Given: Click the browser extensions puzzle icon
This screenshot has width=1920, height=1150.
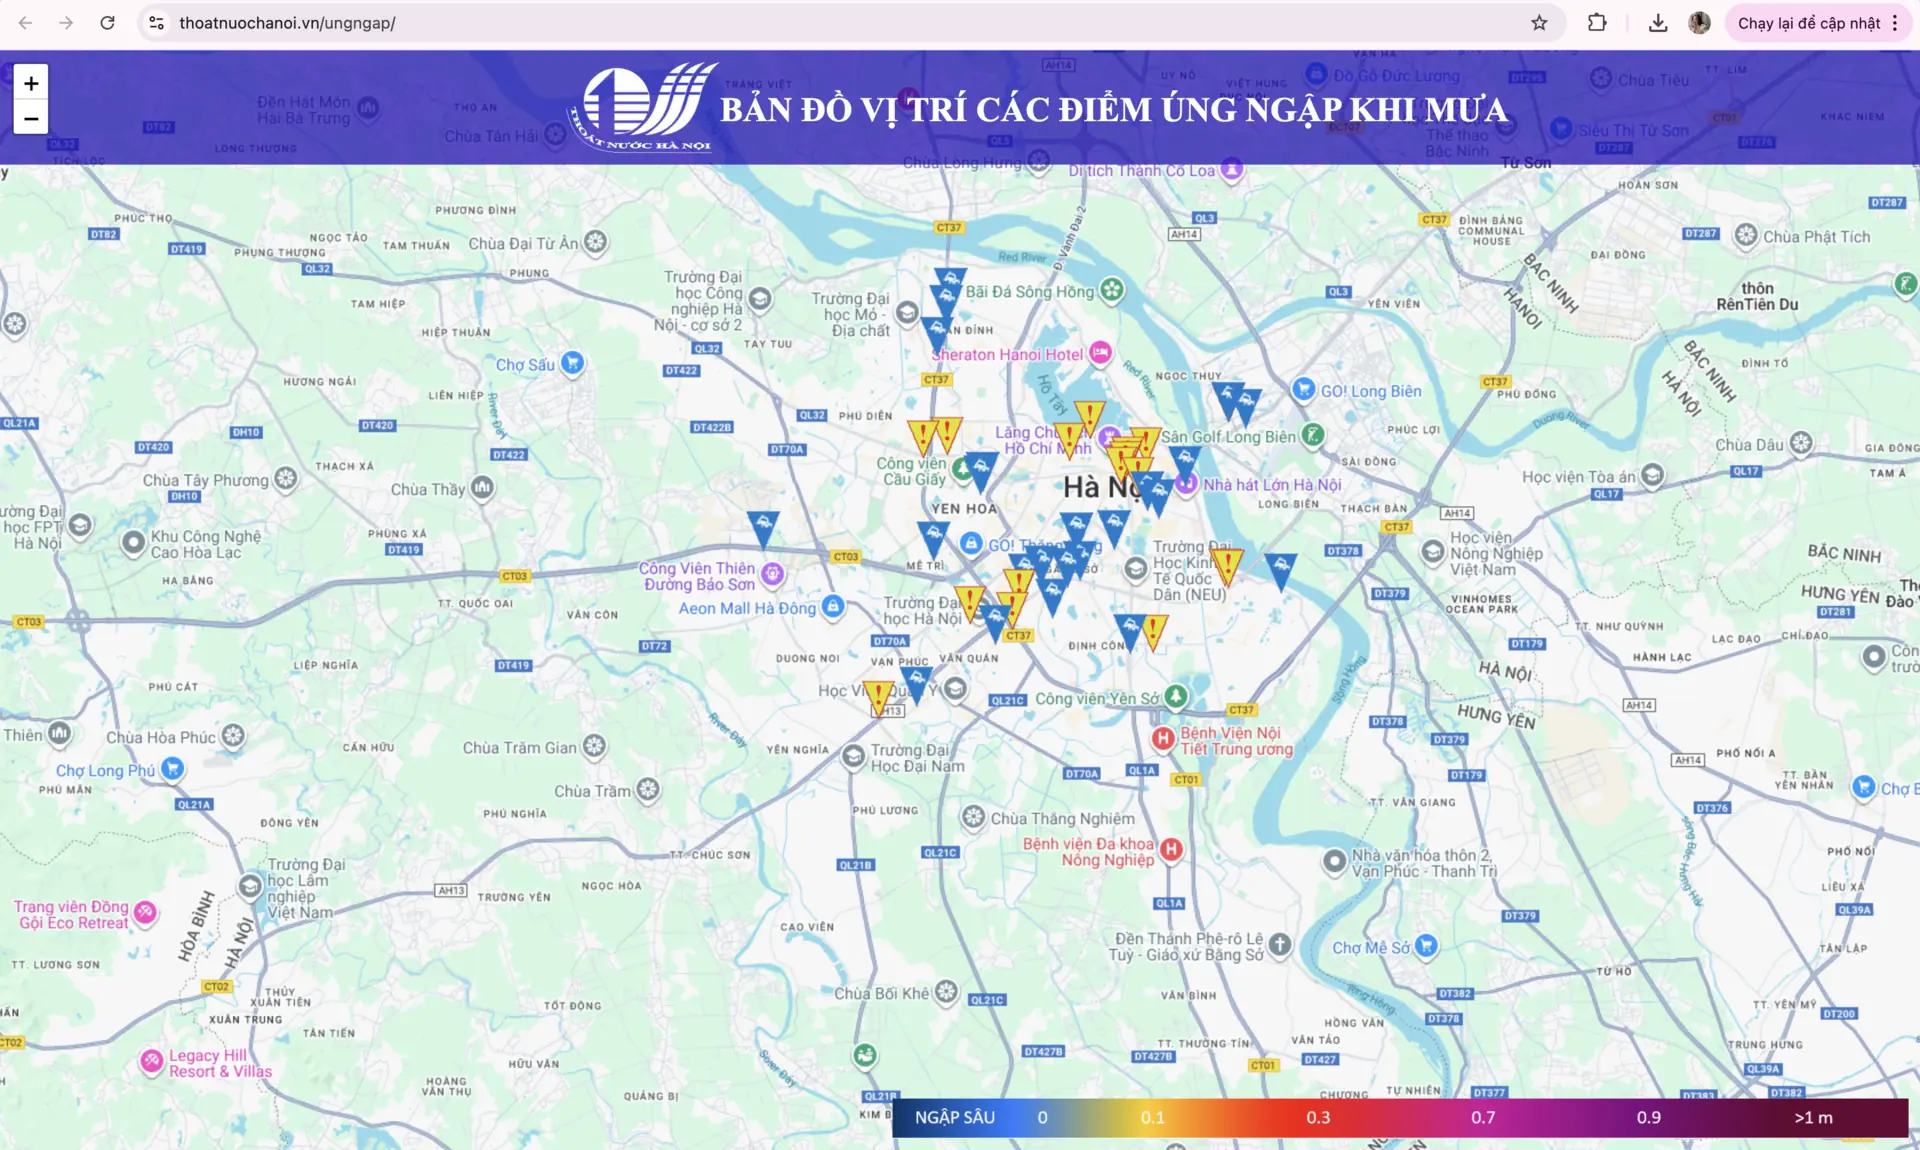Looking at the screenshot, I should [1597, 22].
